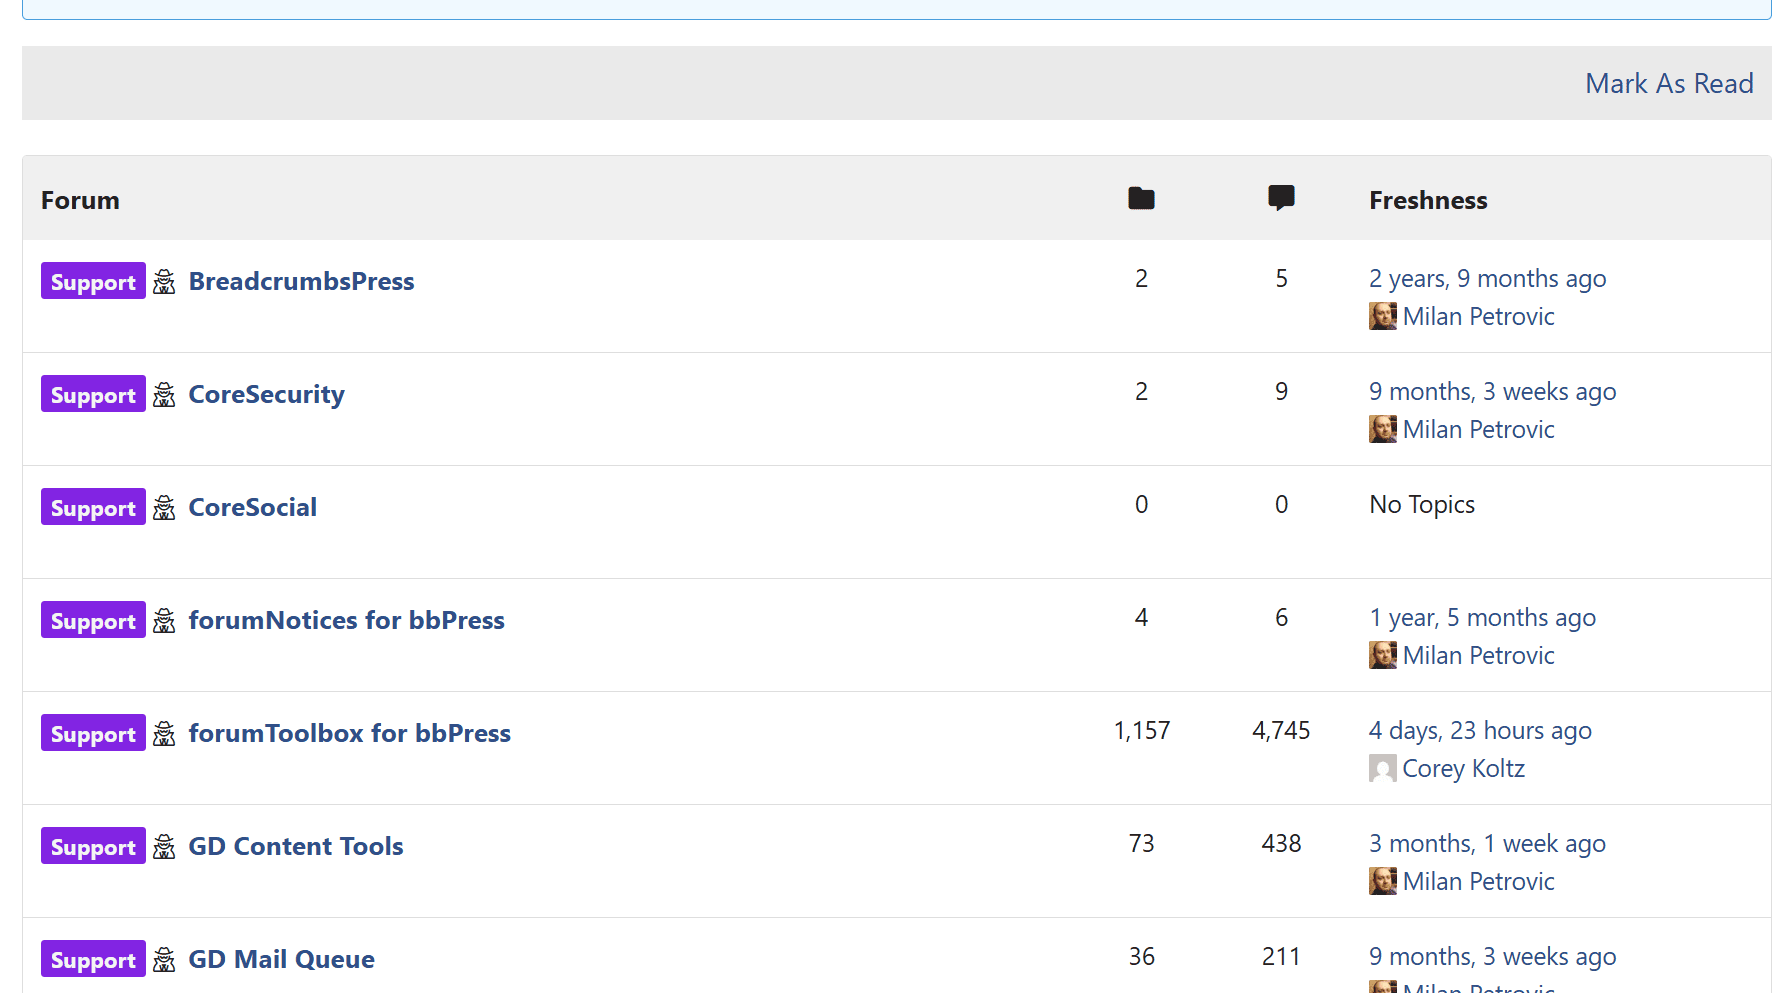Click Corey Koltz avatar image
Image resolution: width=1788 pixels, height=993 pixels.
[x=1383, y=768]
